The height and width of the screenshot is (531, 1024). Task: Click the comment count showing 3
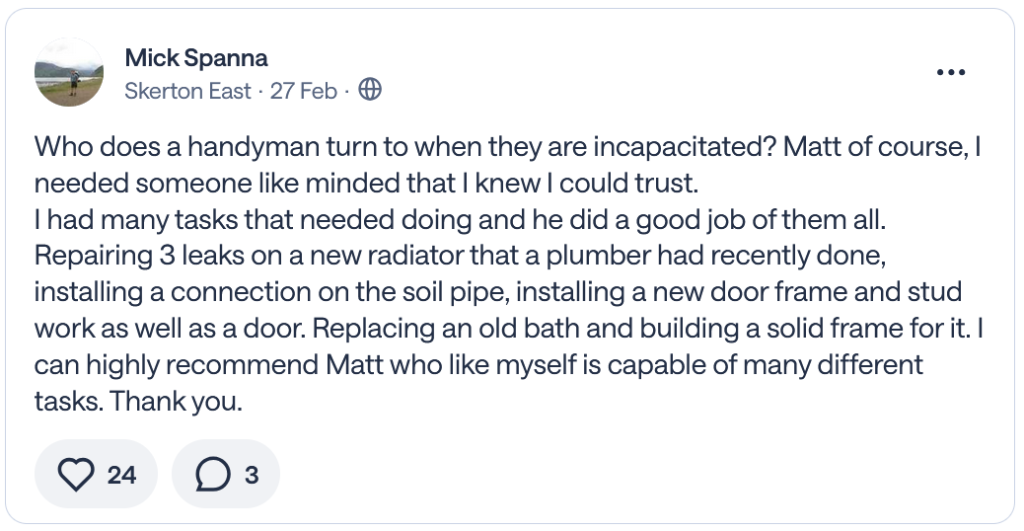click(251, 474)
